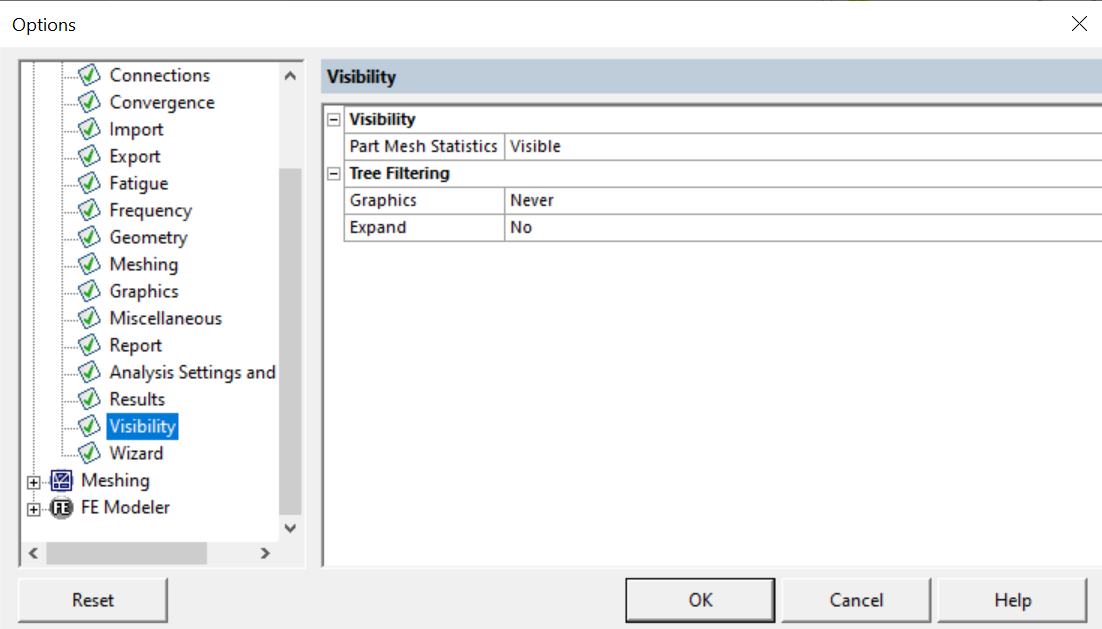Click the checkmark icon beside Import
Screen dimensions: 1102x629
point(89,129)
